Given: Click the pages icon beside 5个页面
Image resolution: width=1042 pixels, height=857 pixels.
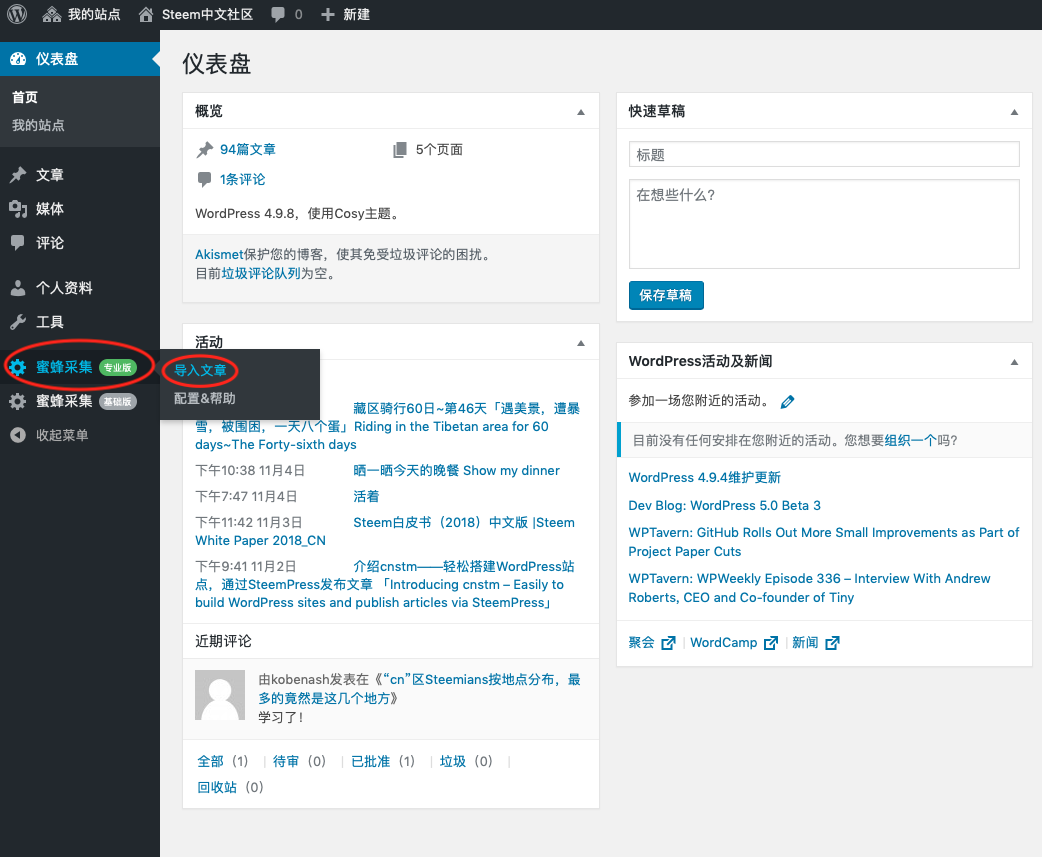Looking at the screenshot, I should click(399, 149).
